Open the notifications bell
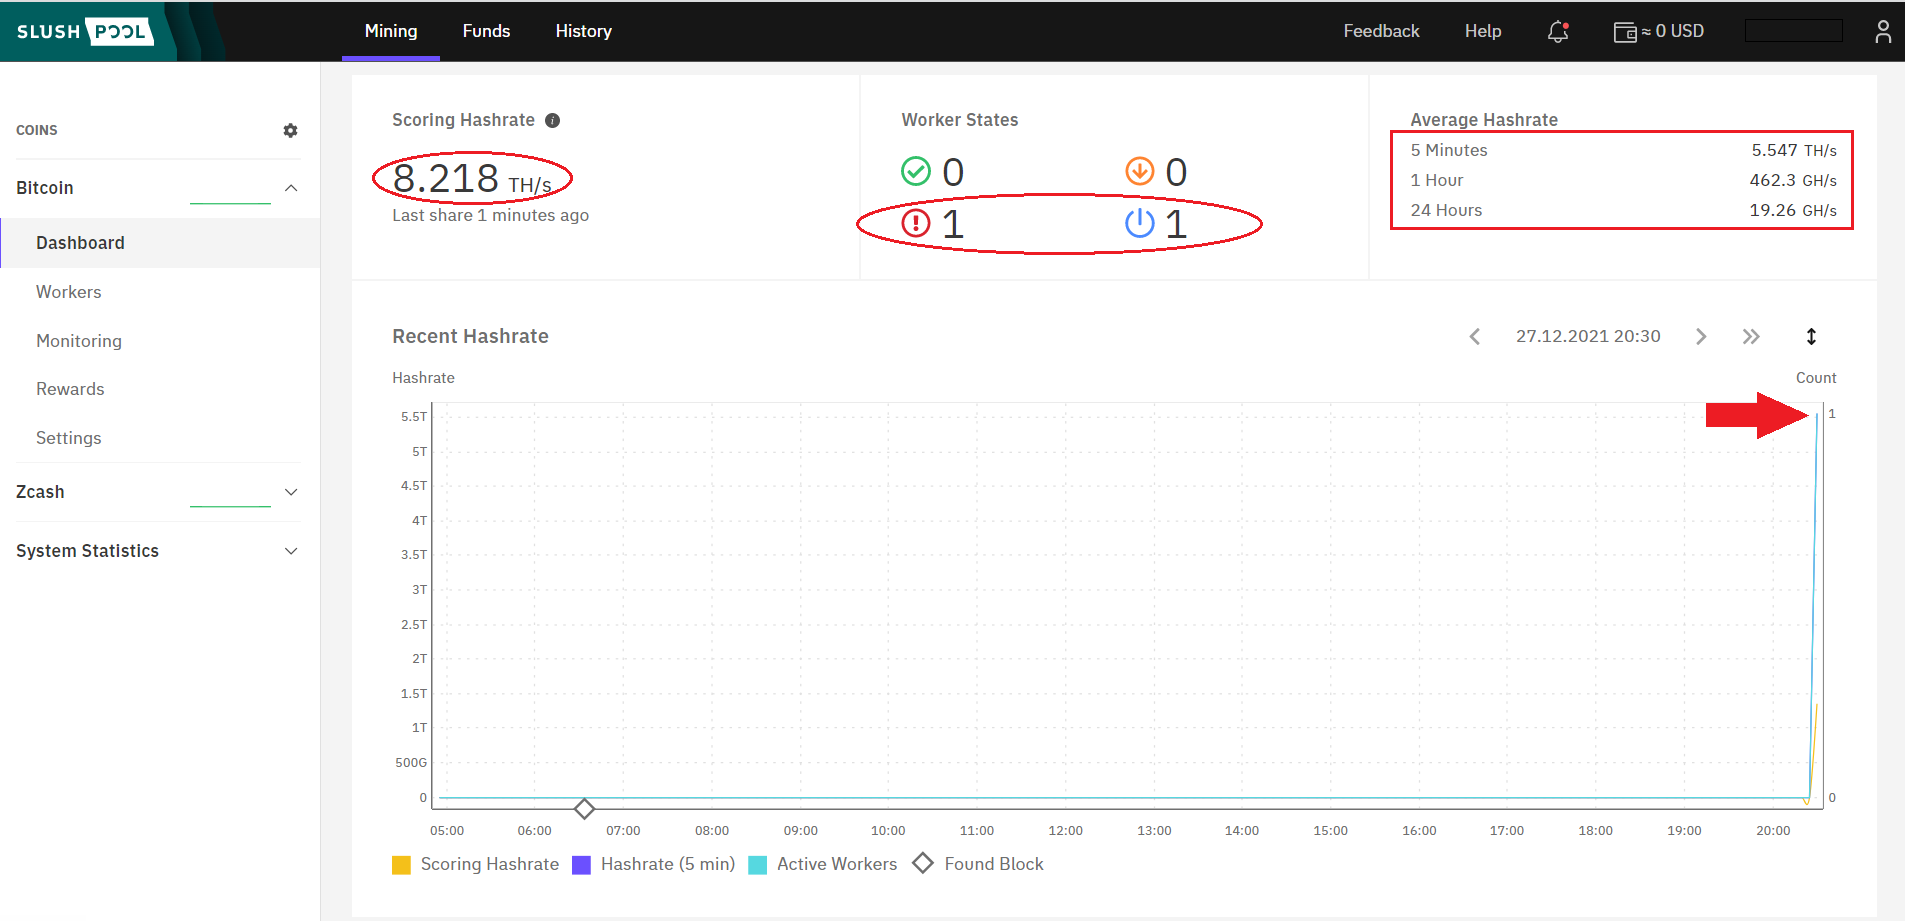The image size is (1905, 921). [1558, 32]
